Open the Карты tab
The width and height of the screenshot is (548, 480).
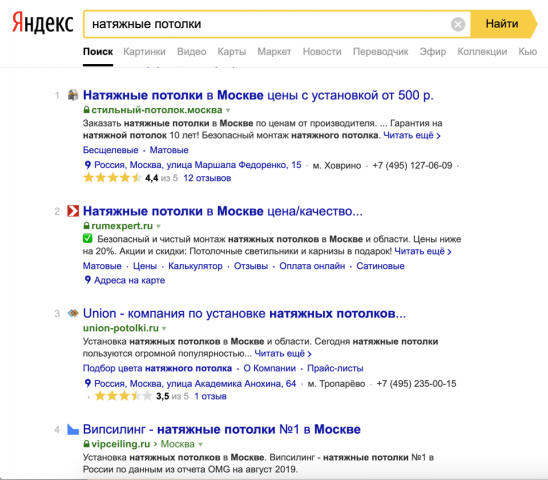coord(232,52)
